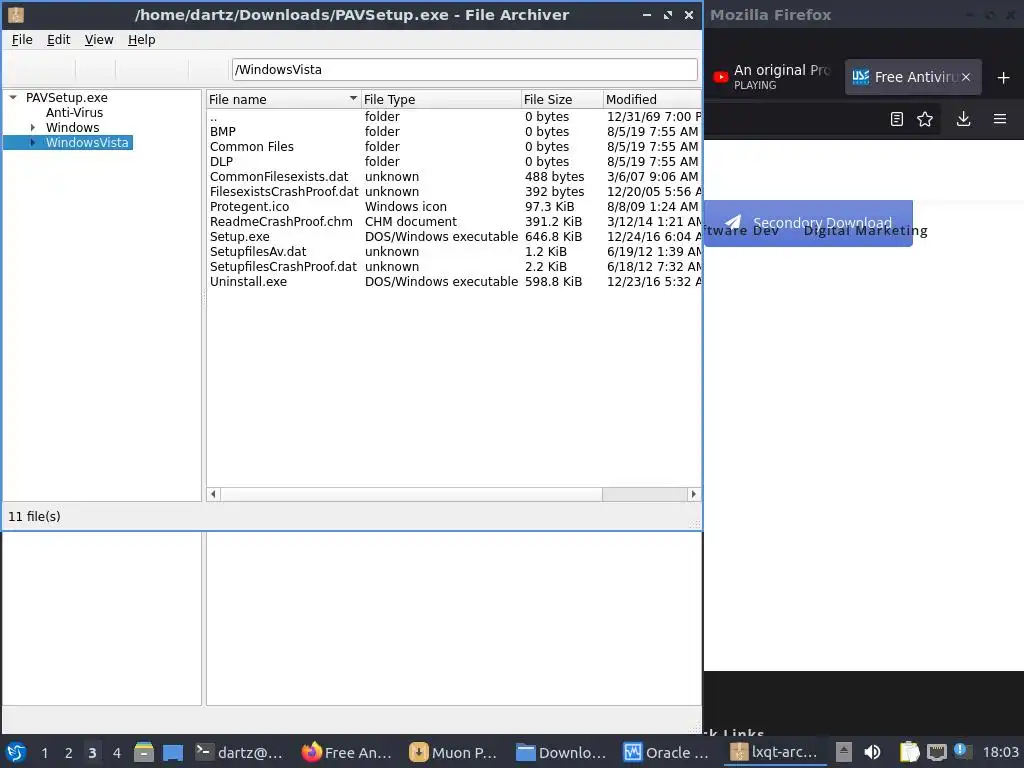Open the LXQt start menu icon

[16, 752]
